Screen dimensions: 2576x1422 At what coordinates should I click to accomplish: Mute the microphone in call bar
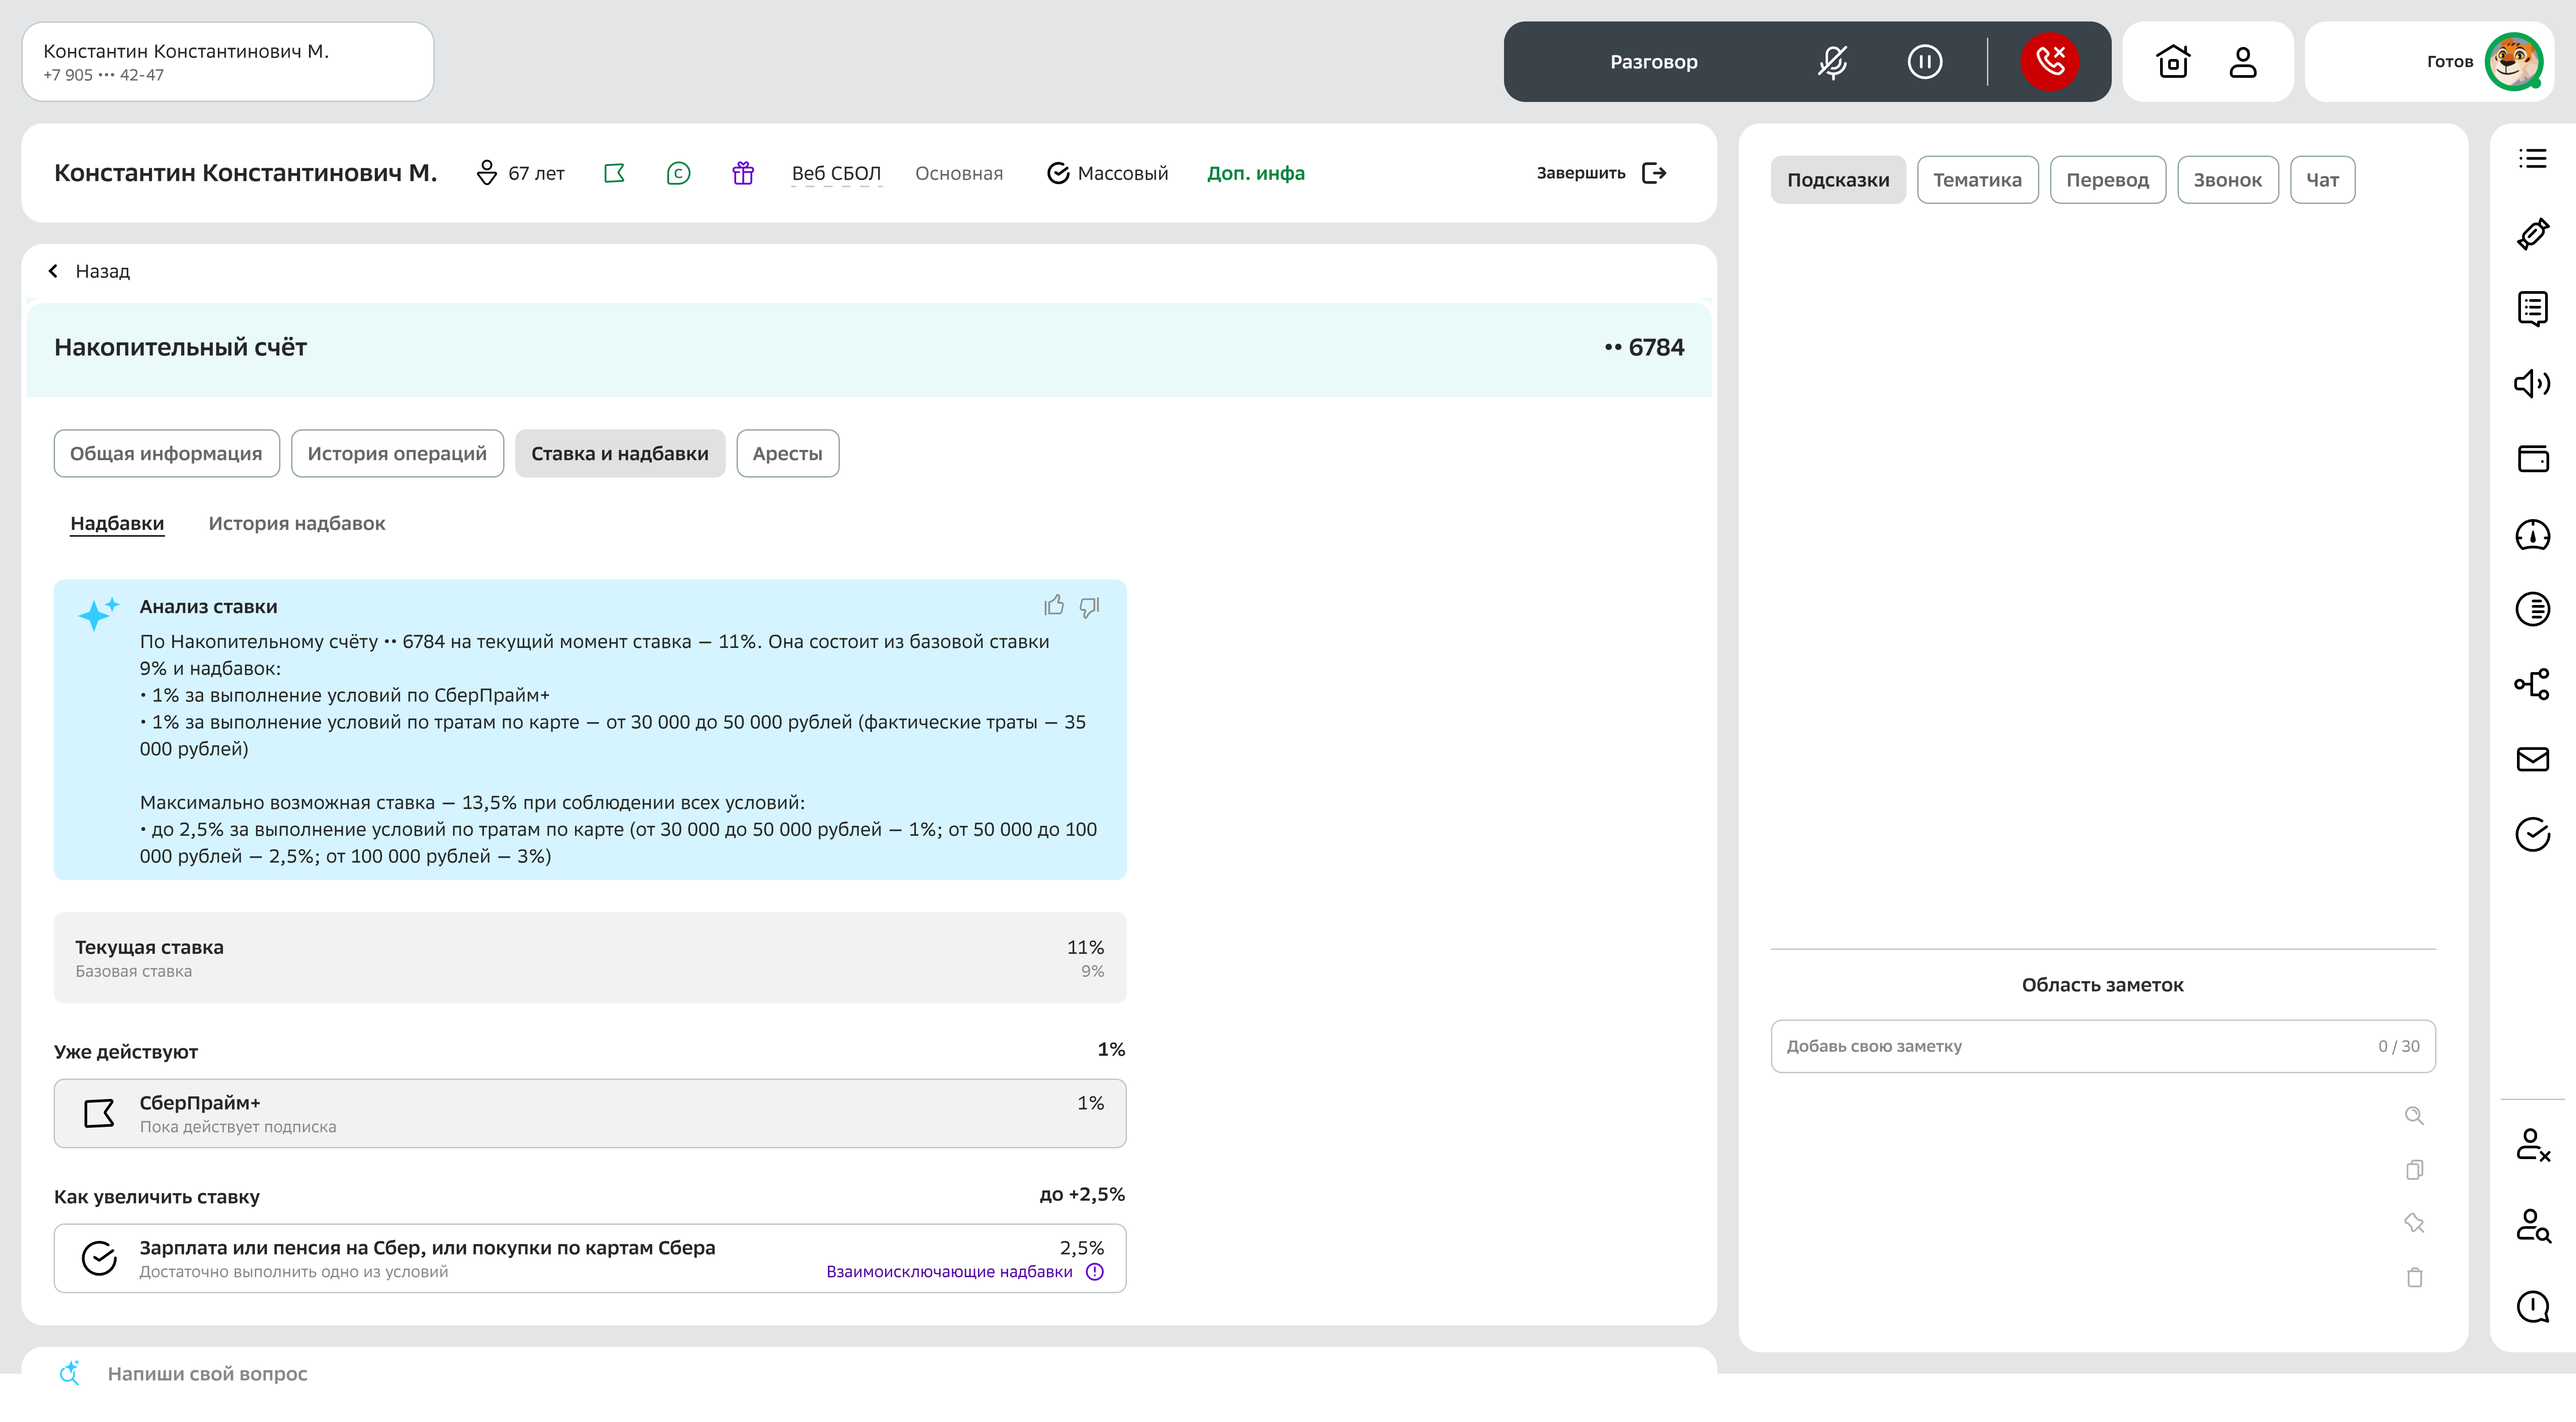click(x=1832, y=62)
